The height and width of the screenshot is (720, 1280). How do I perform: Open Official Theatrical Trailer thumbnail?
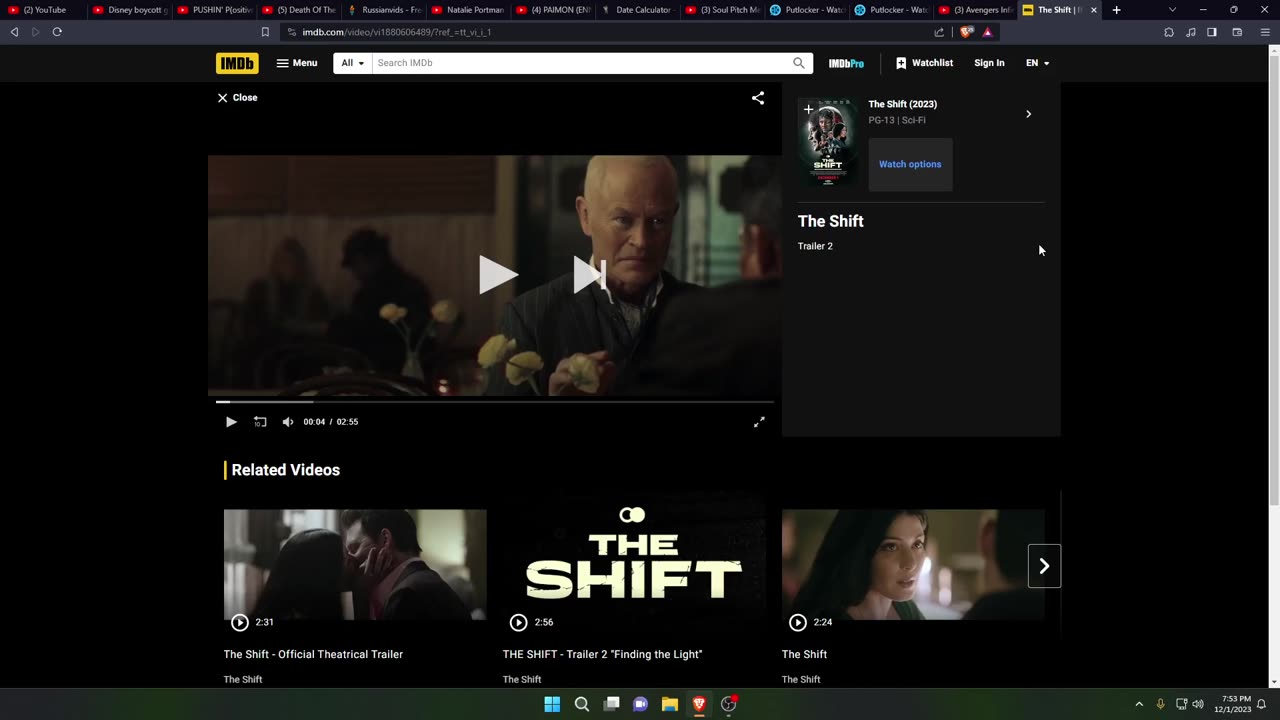[x=355, y=565]
